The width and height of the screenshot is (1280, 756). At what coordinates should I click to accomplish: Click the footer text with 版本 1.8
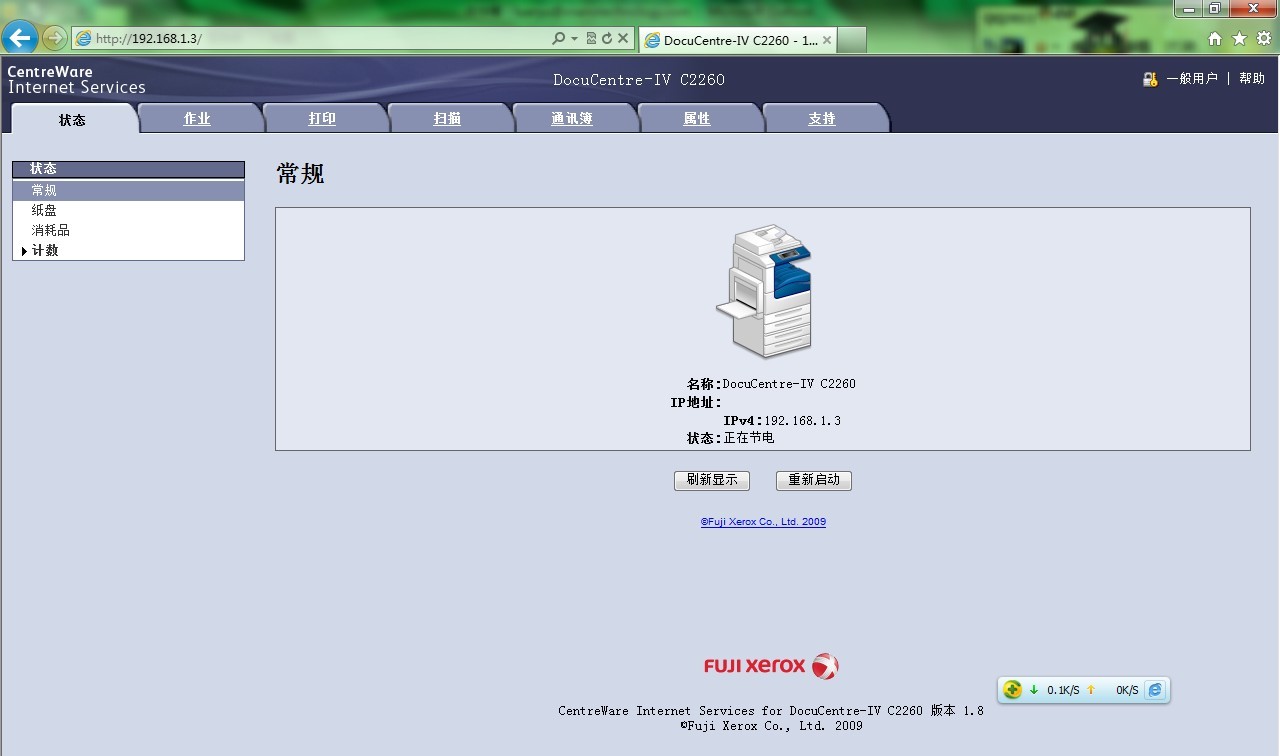(x=771, y=711)
